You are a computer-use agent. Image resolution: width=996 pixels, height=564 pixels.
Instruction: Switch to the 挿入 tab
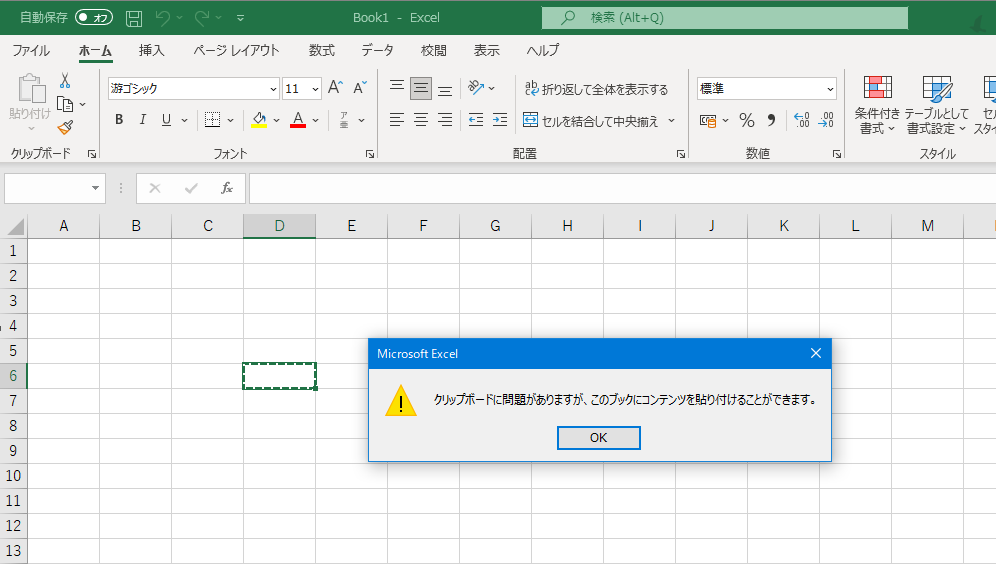[152, 50]
